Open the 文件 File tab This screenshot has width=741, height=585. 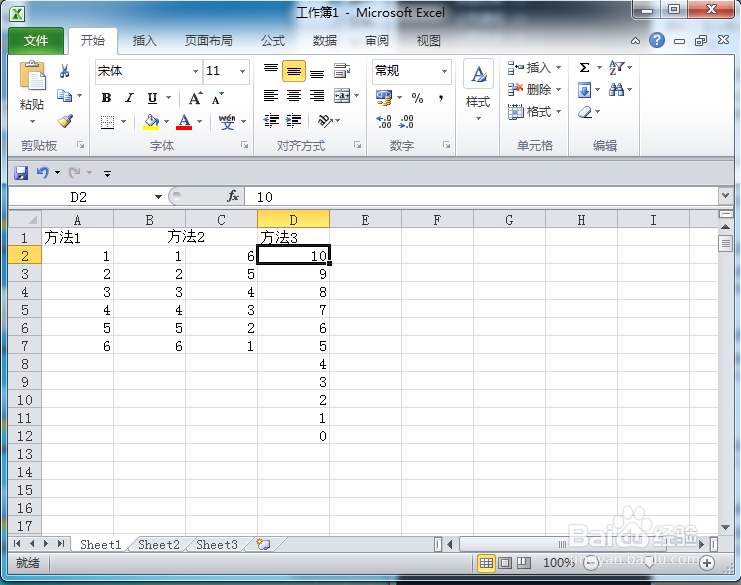[x=36, y=41]
